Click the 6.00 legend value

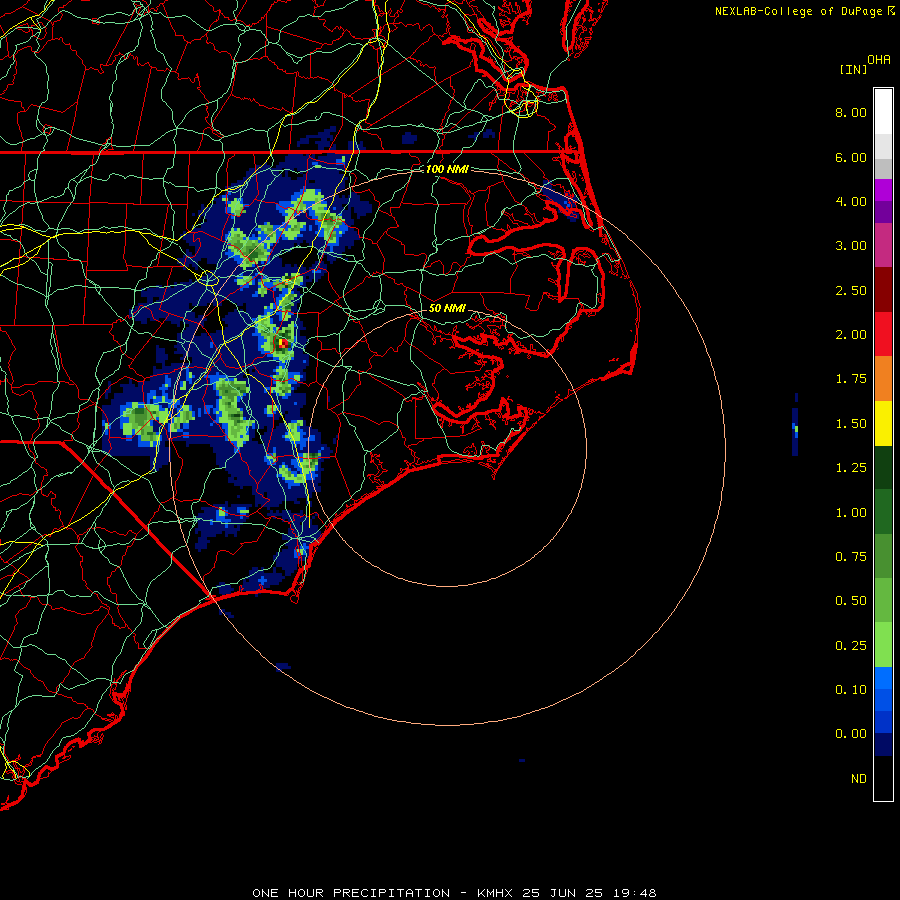point(851,157)
